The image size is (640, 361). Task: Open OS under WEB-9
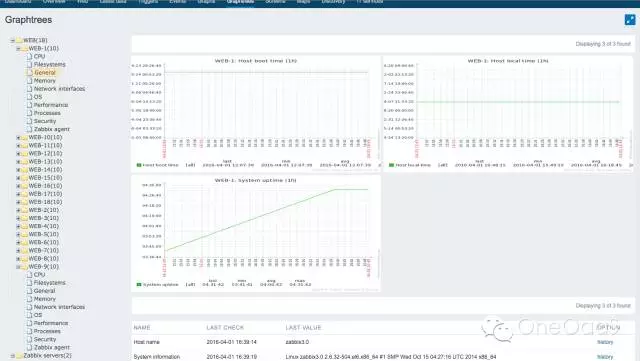click(38, 315)
